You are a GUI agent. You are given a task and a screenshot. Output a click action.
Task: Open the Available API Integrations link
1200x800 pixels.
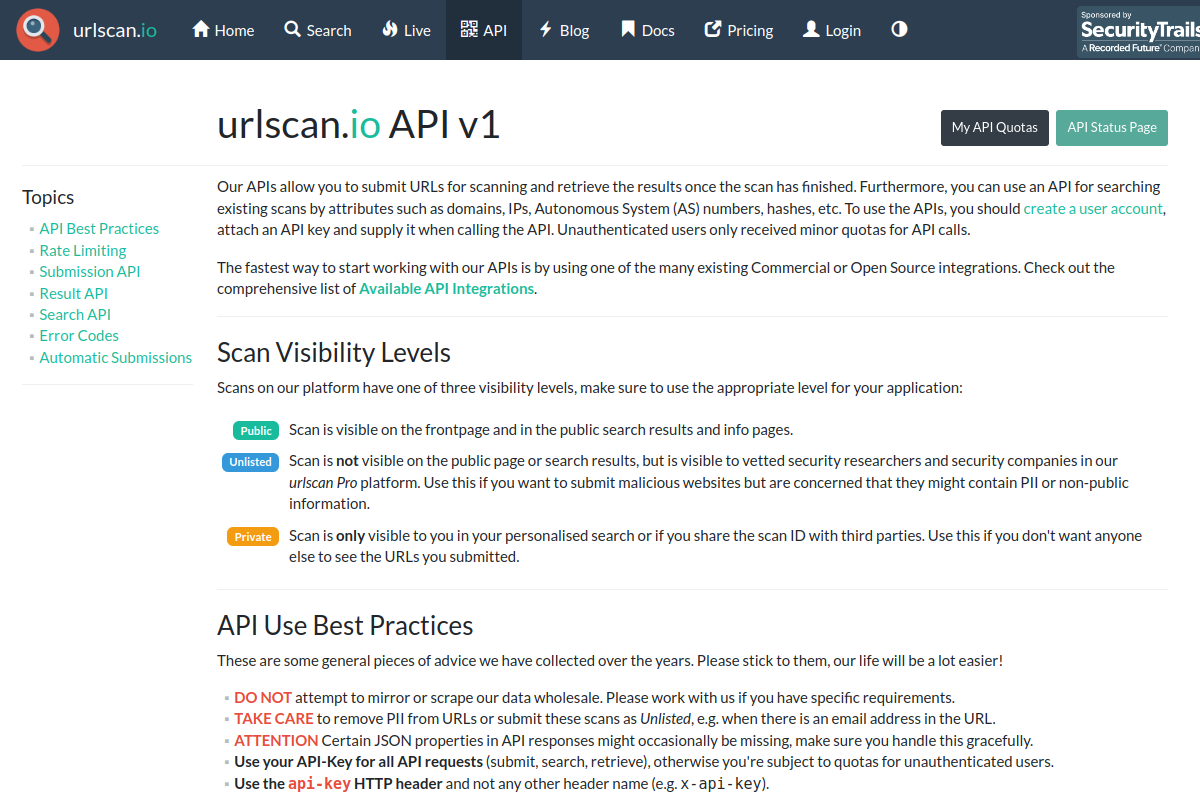click(x=446, y=289)
